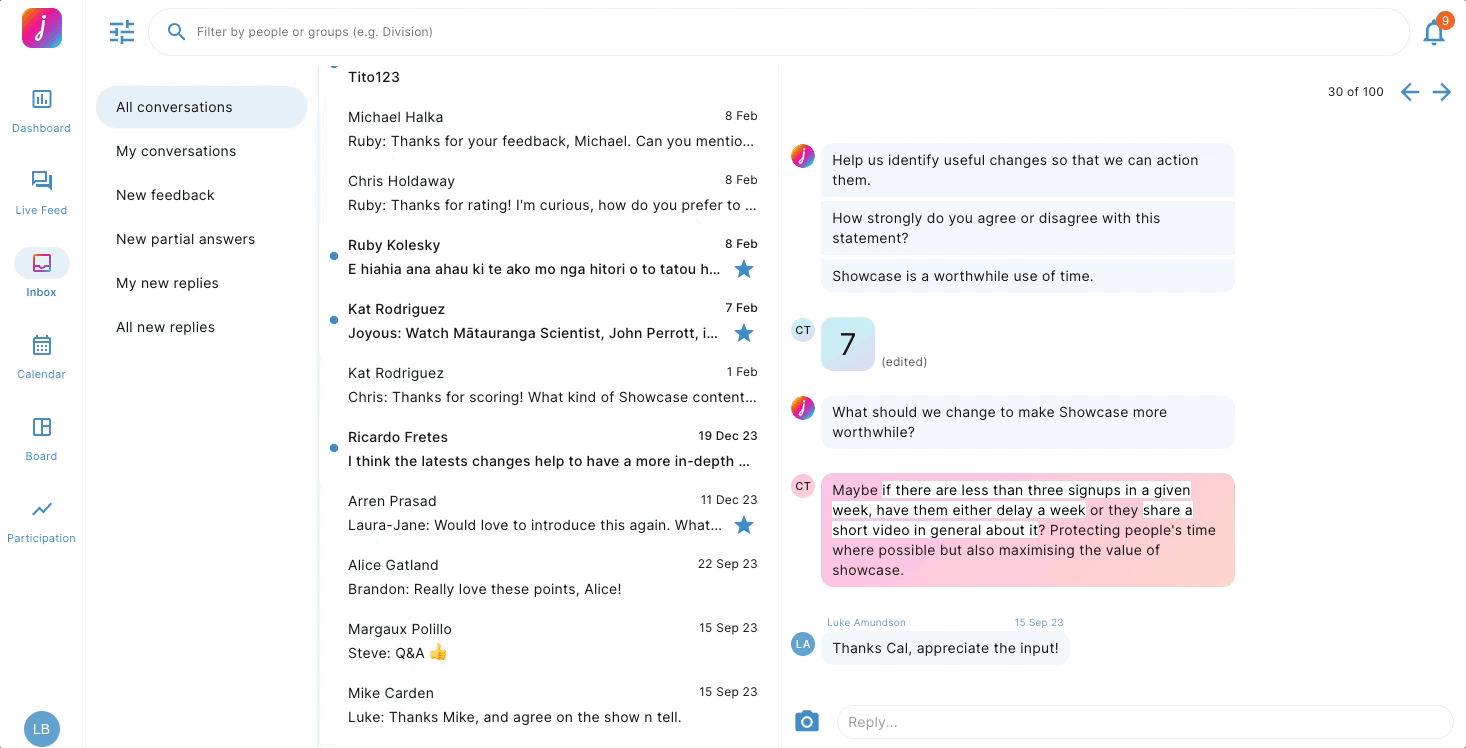
Task: Open the LB user avatar menu
Action: 41,729
